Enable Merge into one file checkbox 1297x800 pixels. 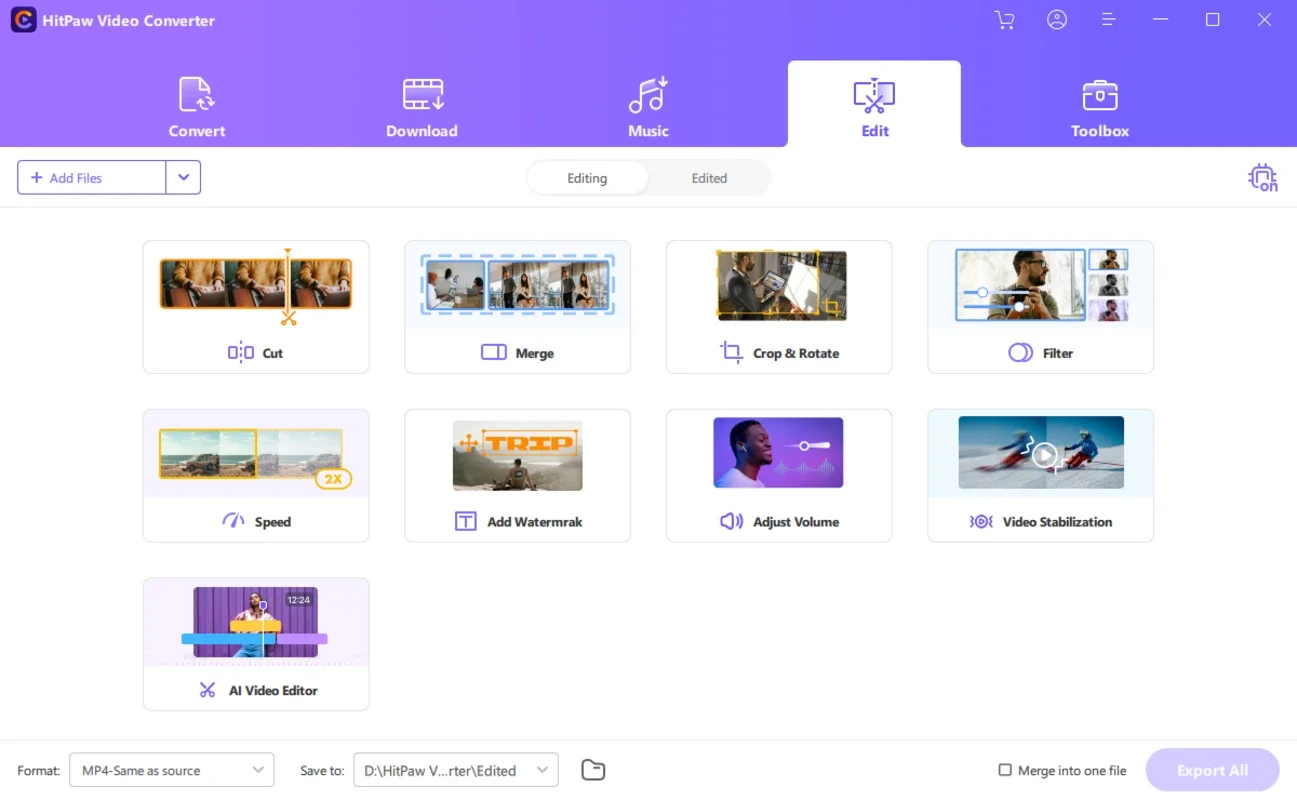[1005, 770]
